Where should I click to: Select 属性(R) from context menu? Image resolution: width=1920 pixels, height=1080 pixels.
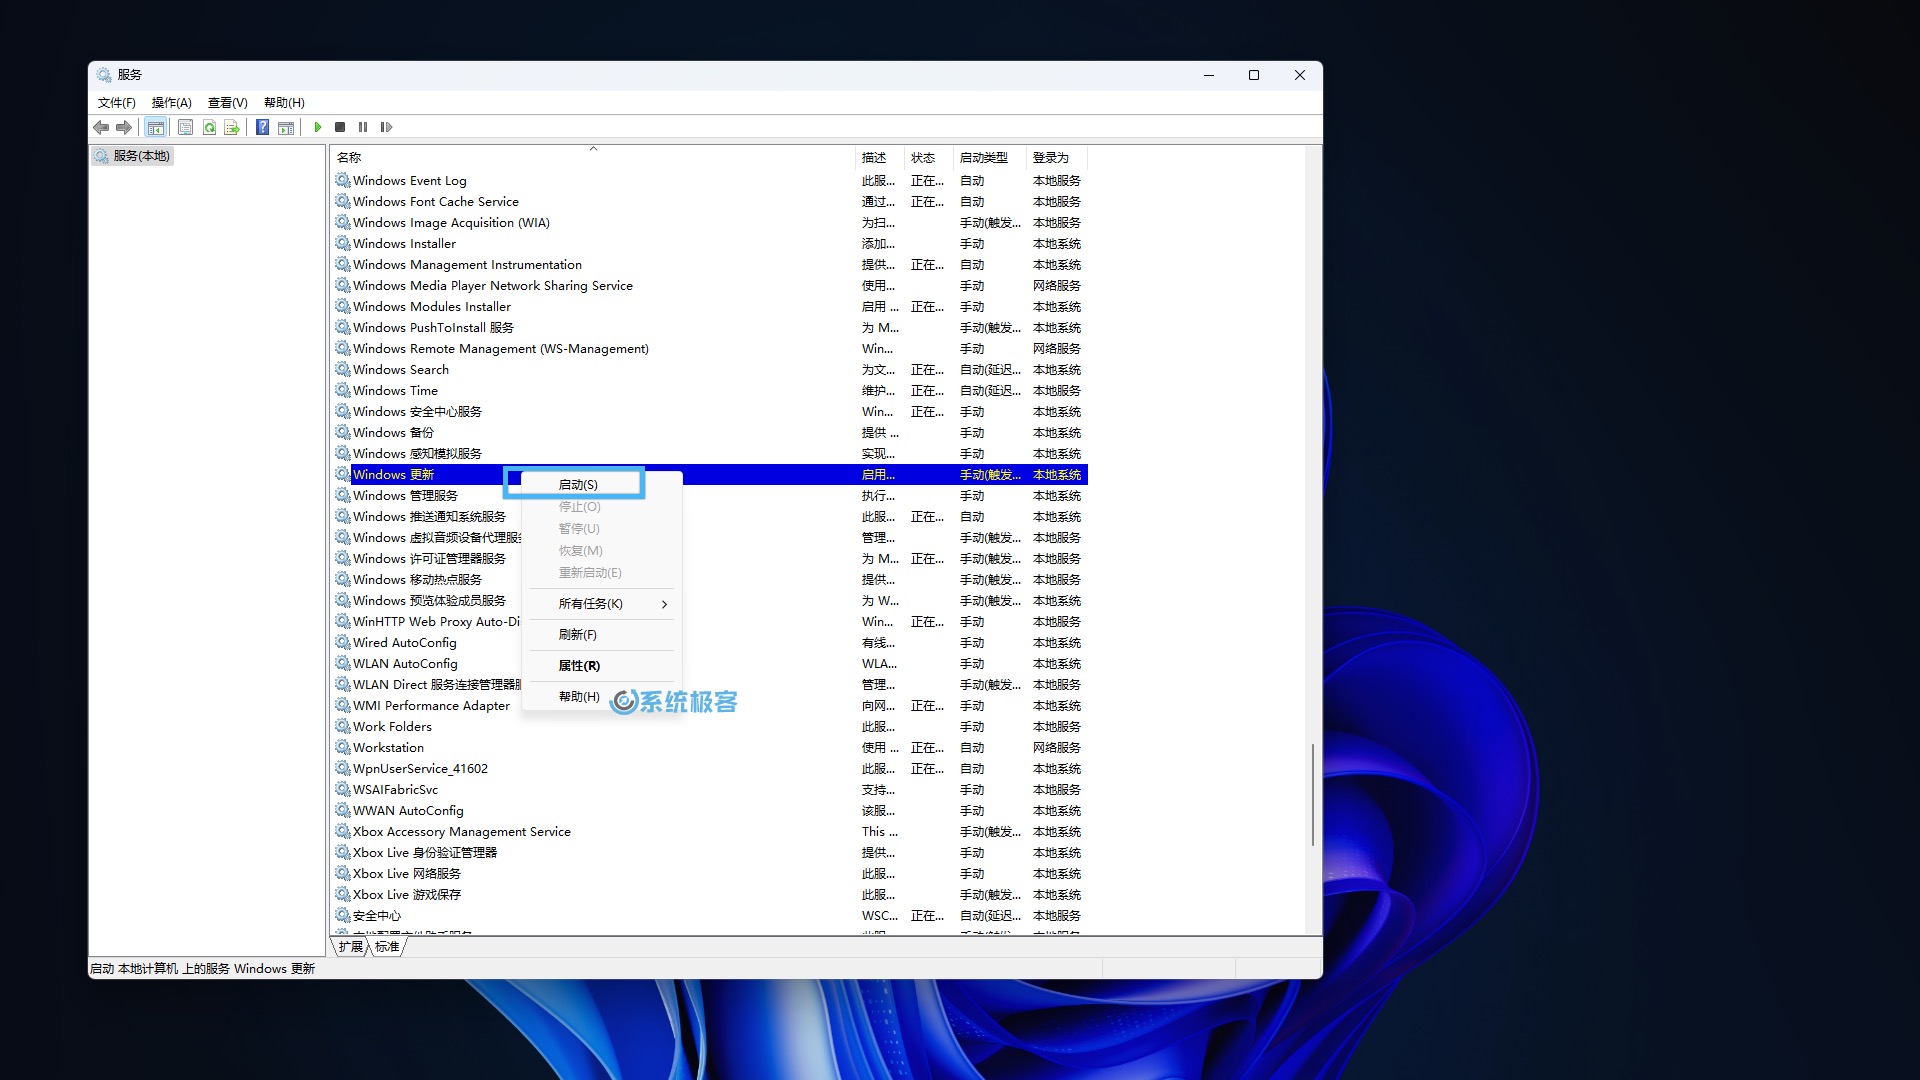point(578,665)
